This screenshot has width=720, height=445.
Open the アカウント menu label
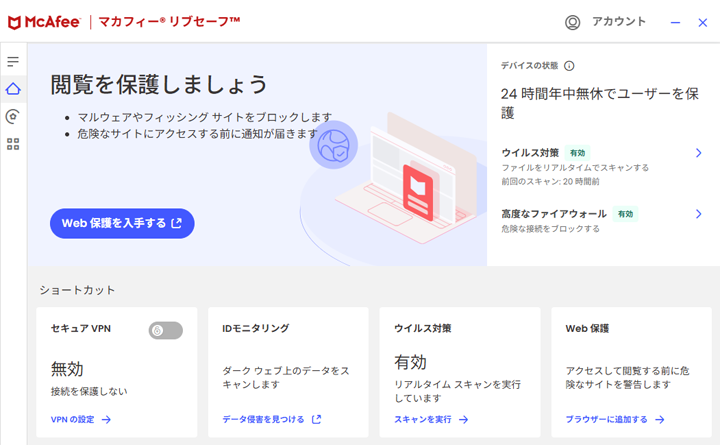619,22
